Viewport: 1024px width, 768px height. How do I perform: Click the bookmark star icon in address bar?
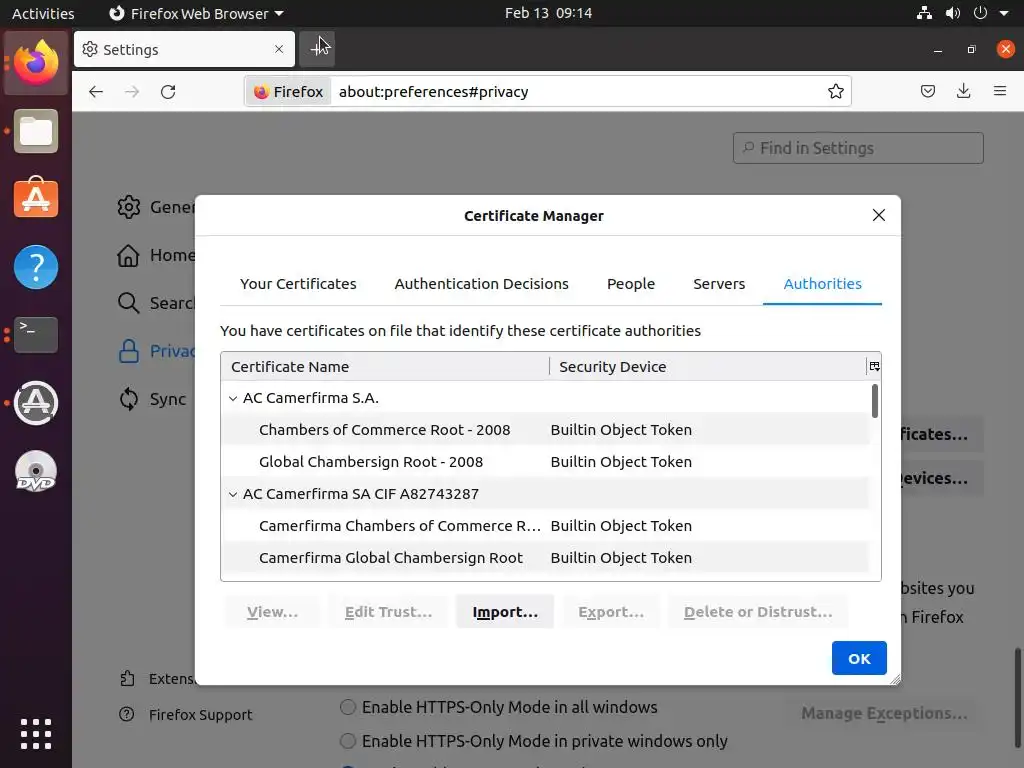click(836, 92)
